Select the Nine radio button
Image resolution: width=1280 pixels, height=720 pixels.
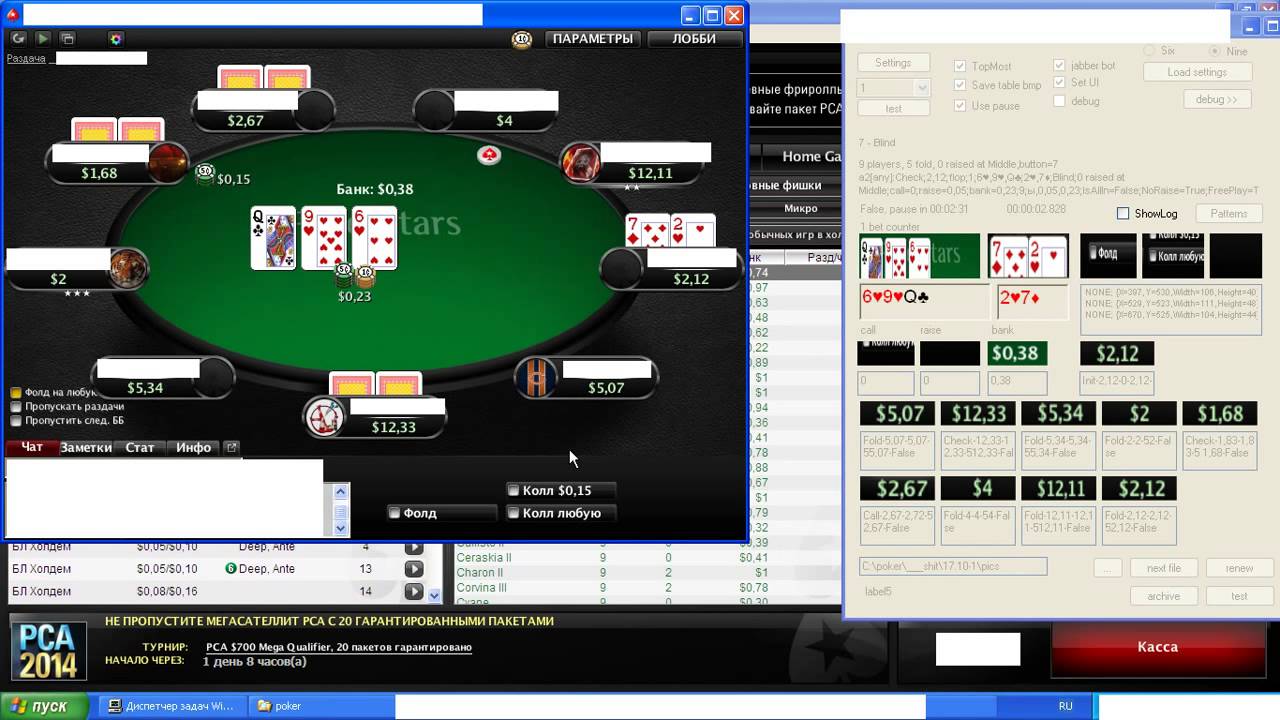click(x=1215, y=51)
